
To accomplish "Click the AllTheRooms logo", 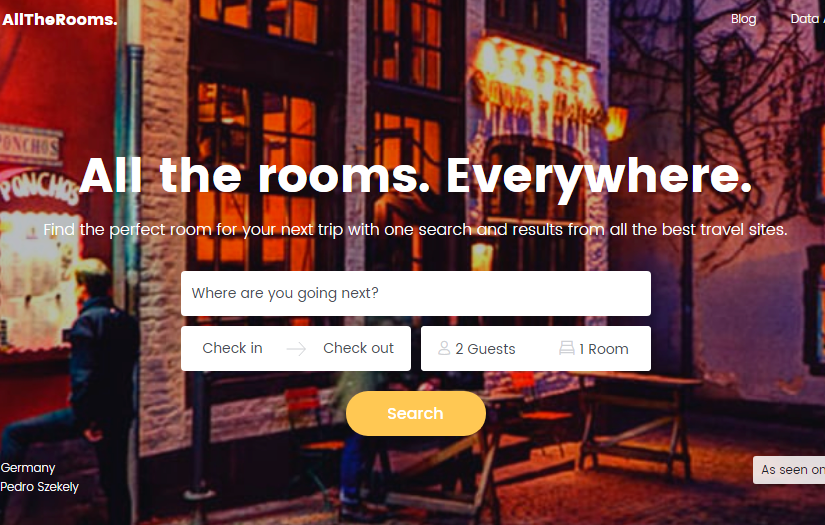I will click(59, 19).
